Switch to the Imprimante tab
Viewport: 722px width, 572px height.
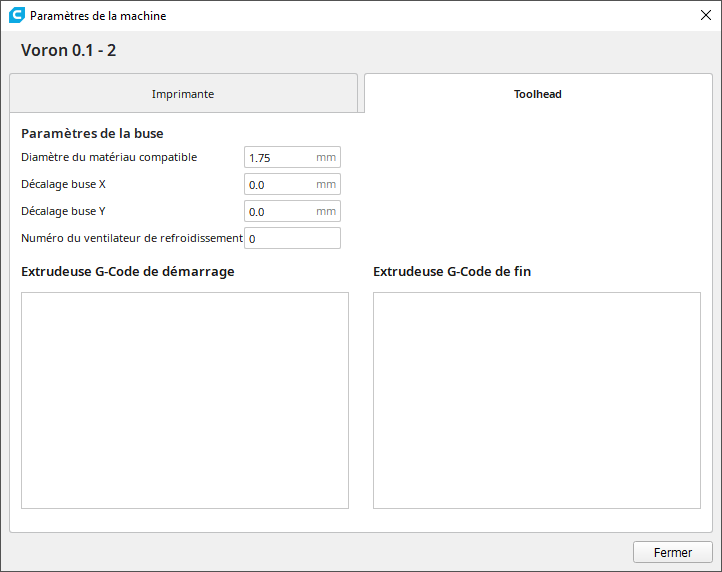(x=183, y=93)
